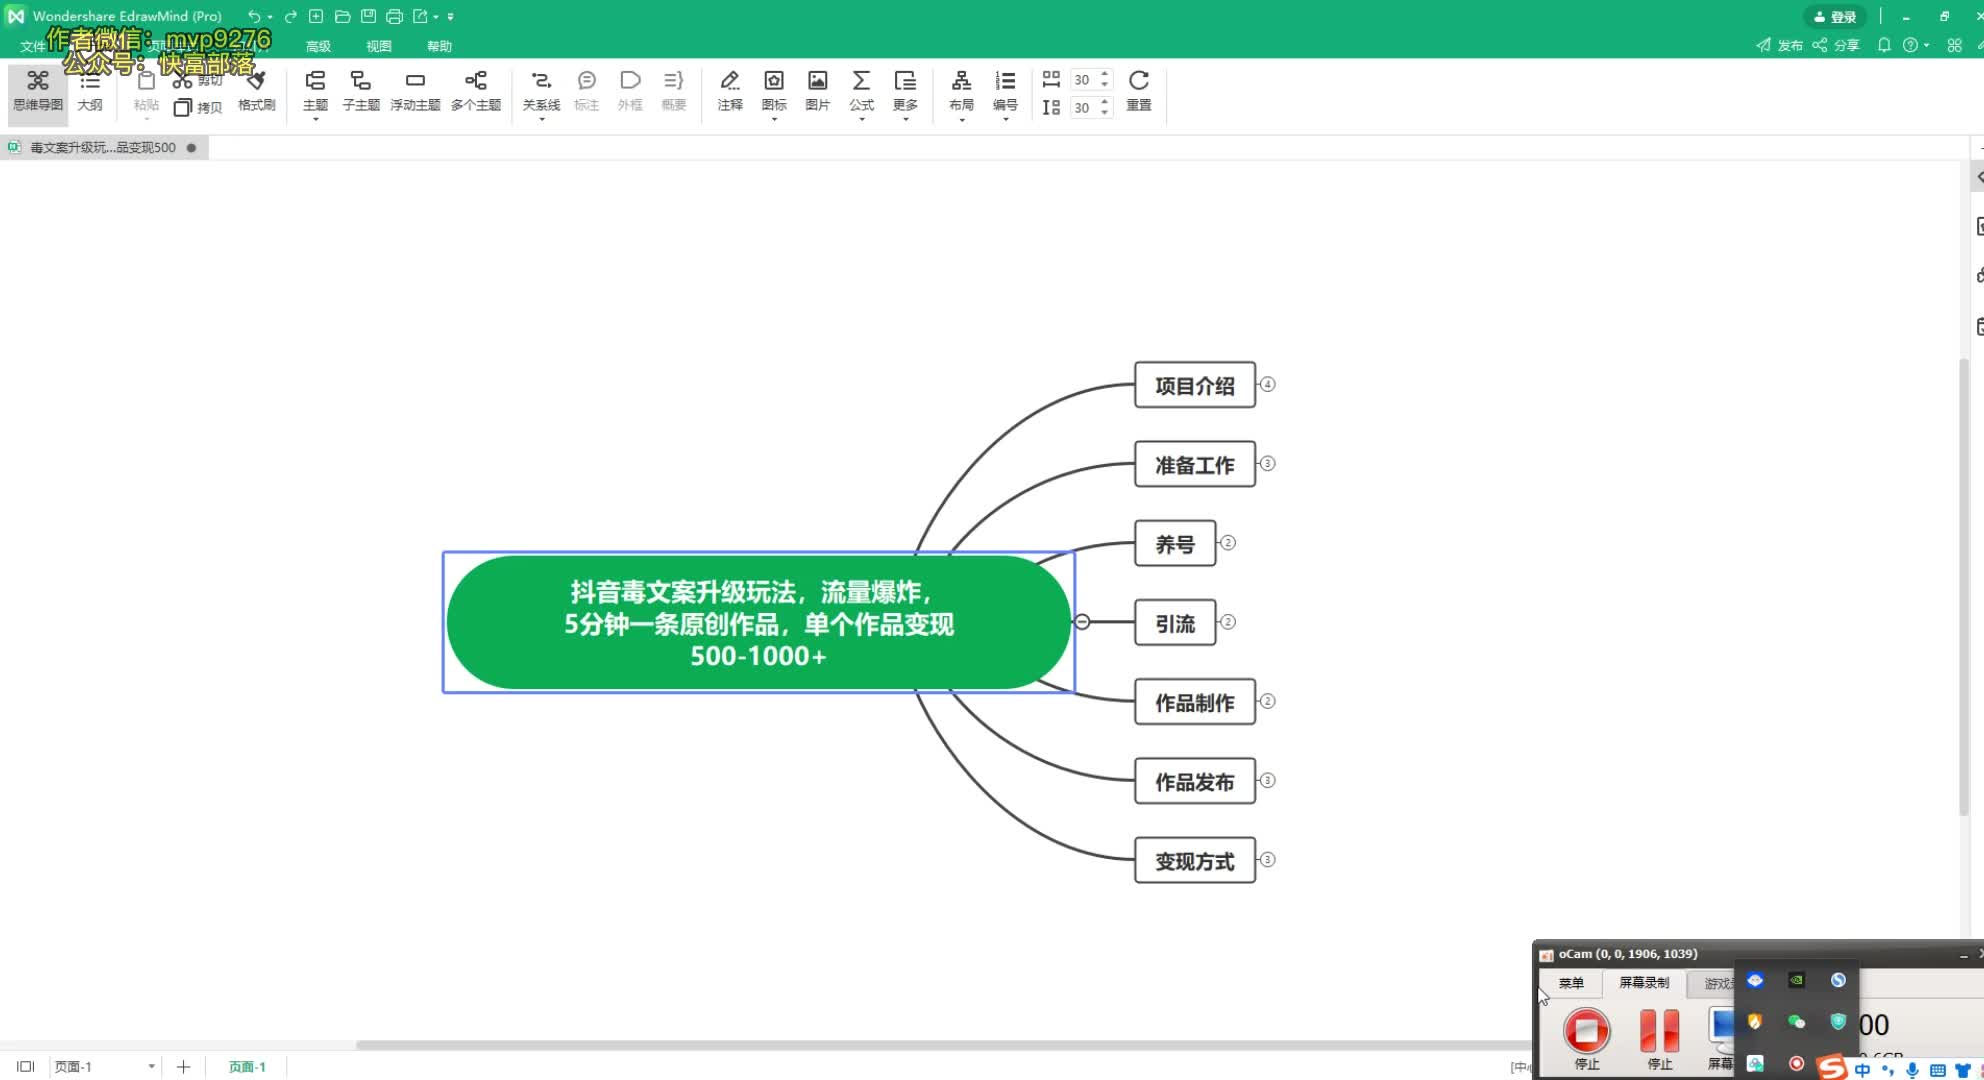The width and height of the screenshot is (1984, 1080).
Task: Create a new file from quick access
Action: [316, 16]
